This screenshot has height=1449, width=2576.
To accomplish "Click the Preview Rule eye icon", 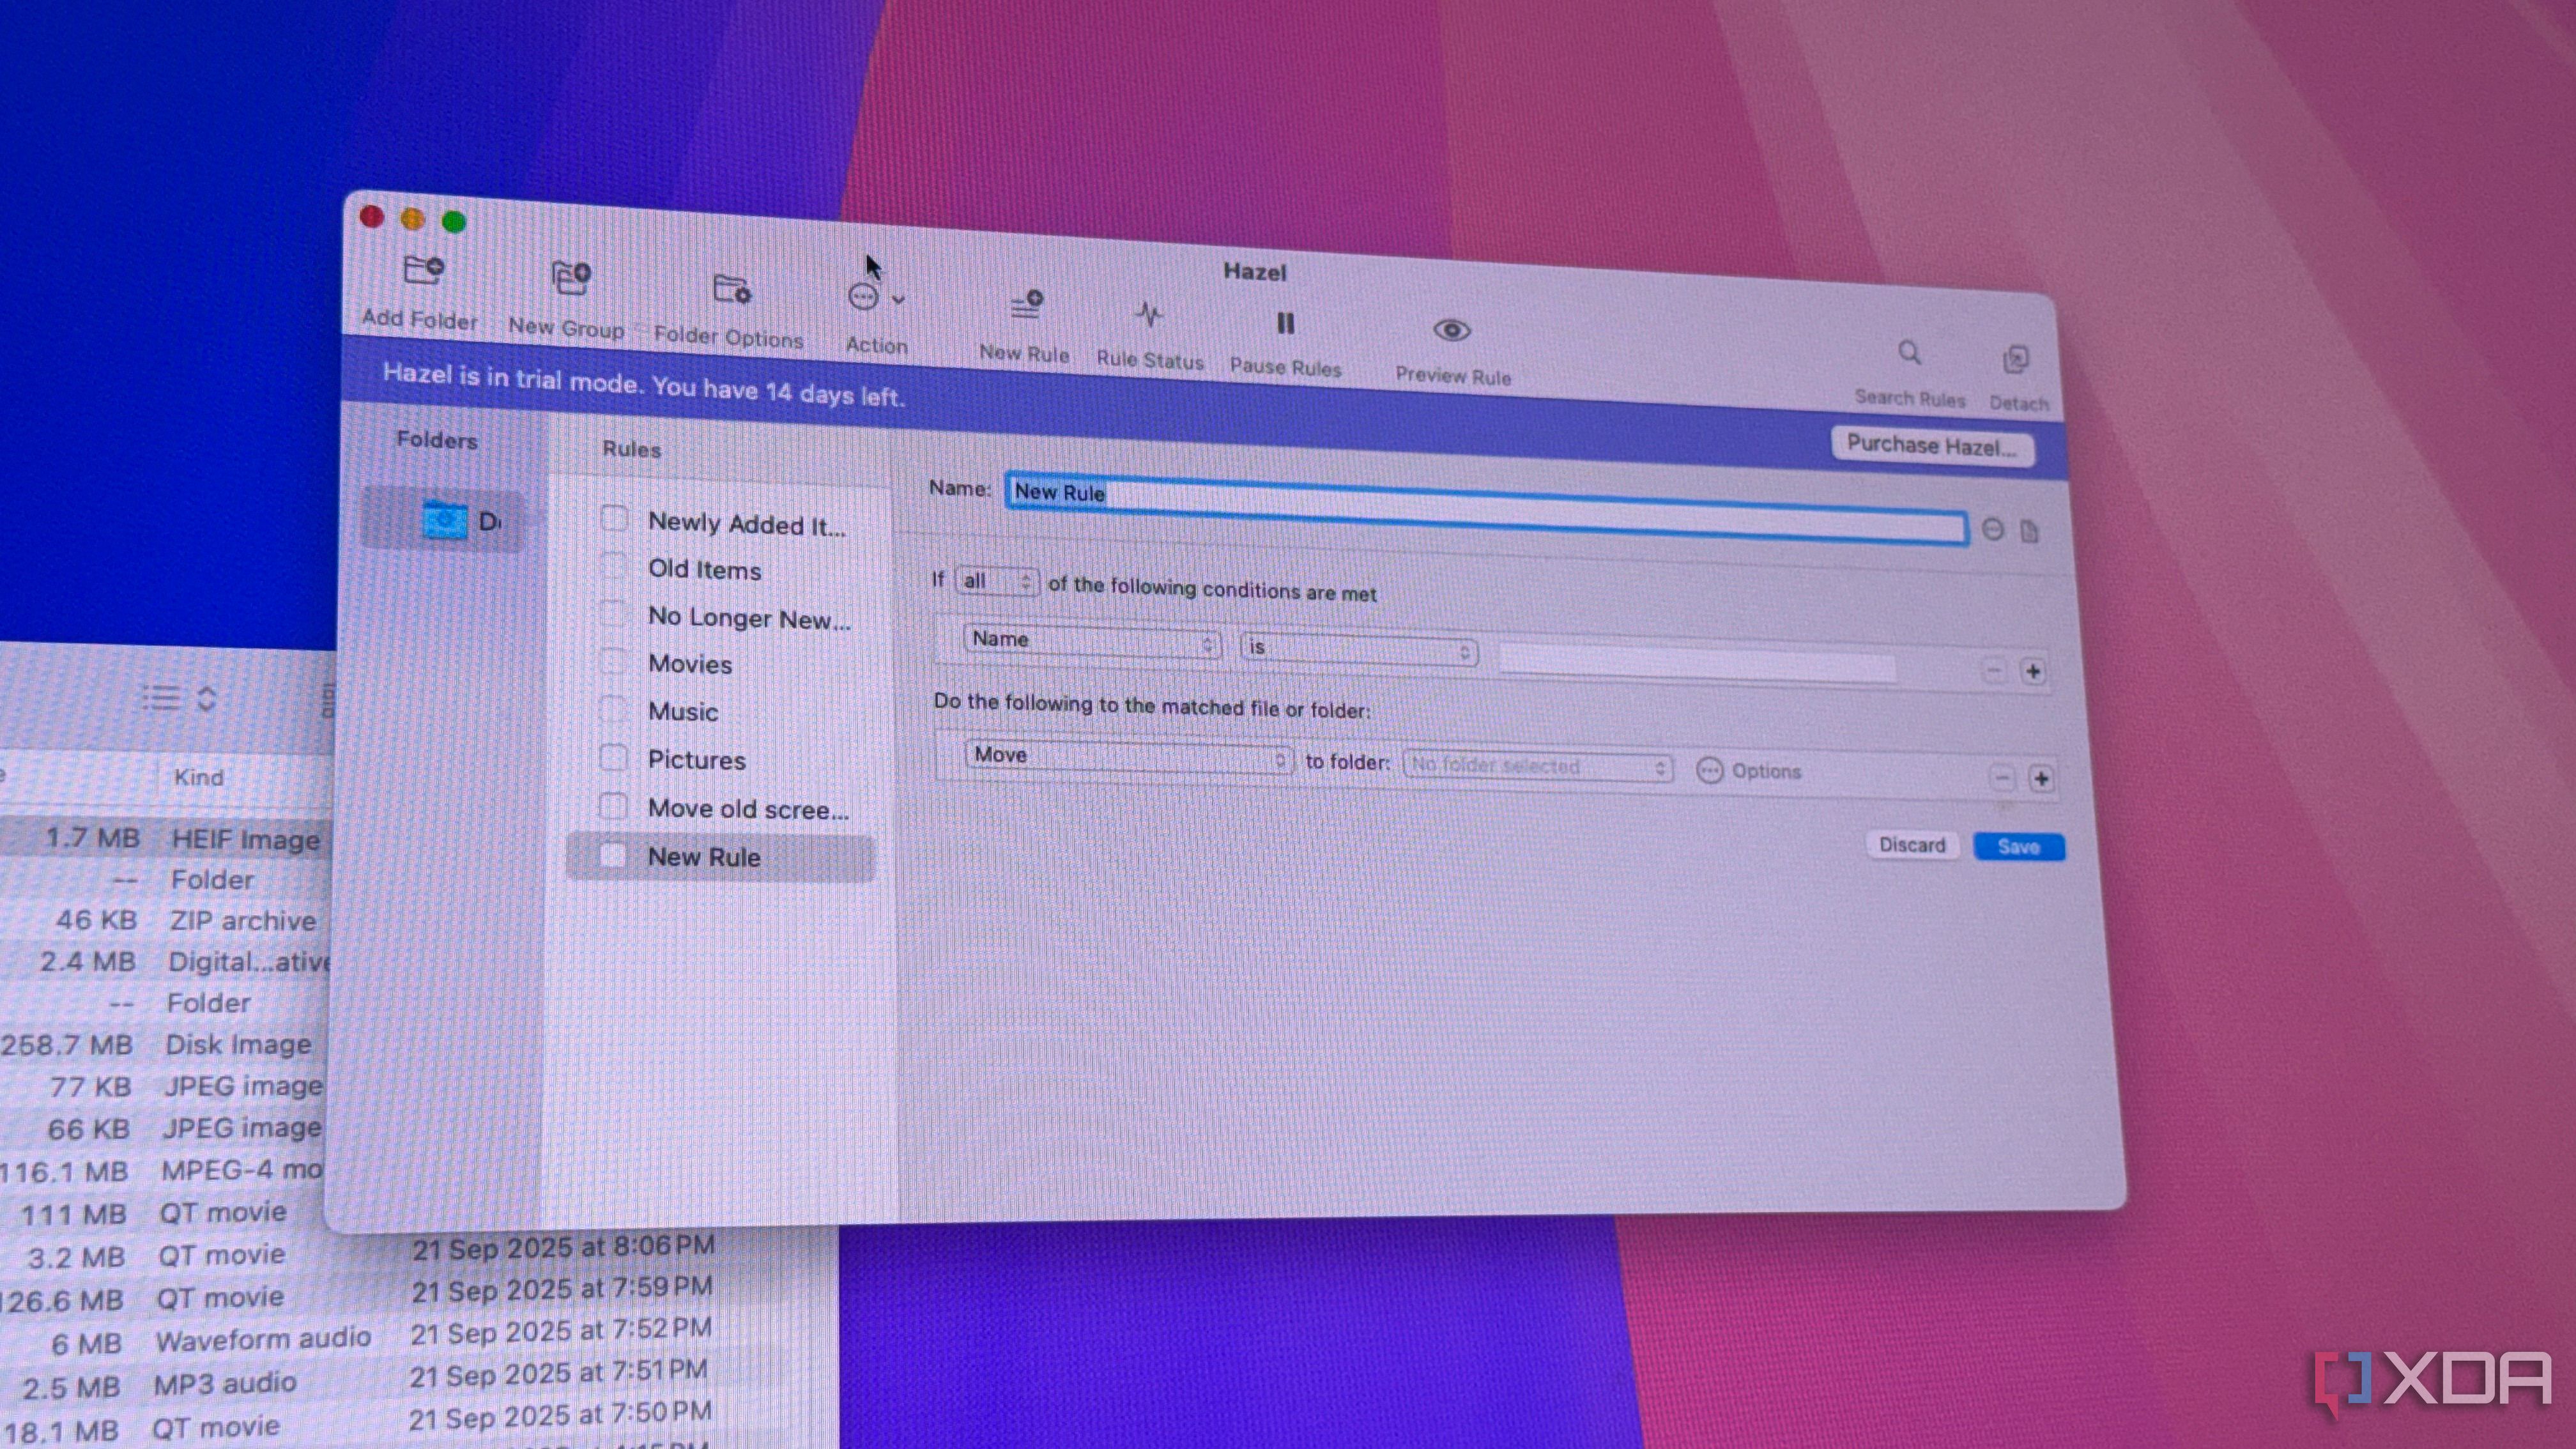I will tap(1451, 331).
